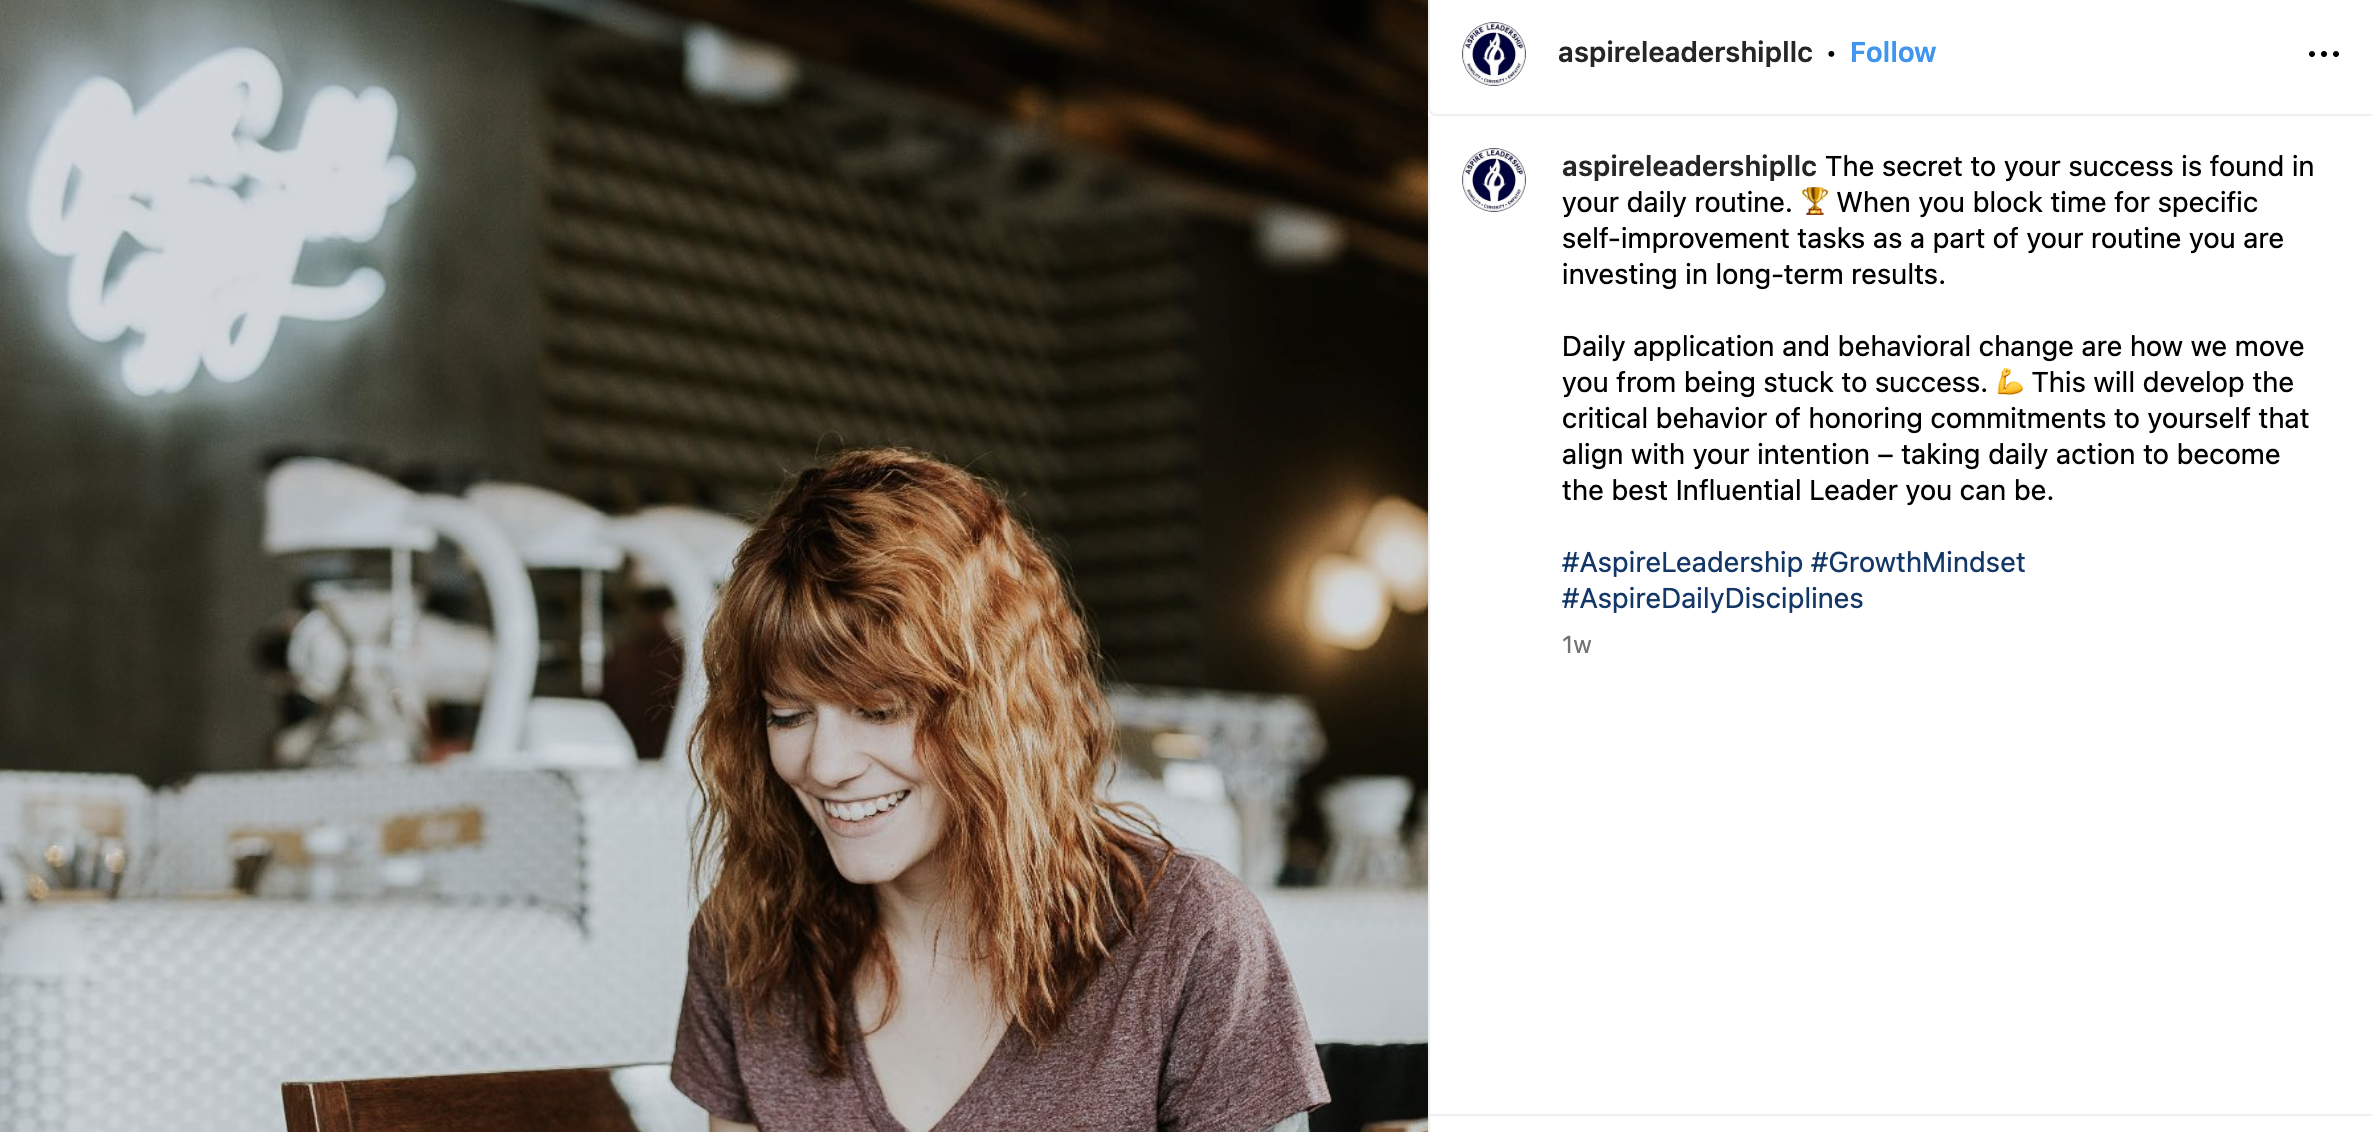
Task: Click the caption profile avatar logo
Action: coord(1493,180)
